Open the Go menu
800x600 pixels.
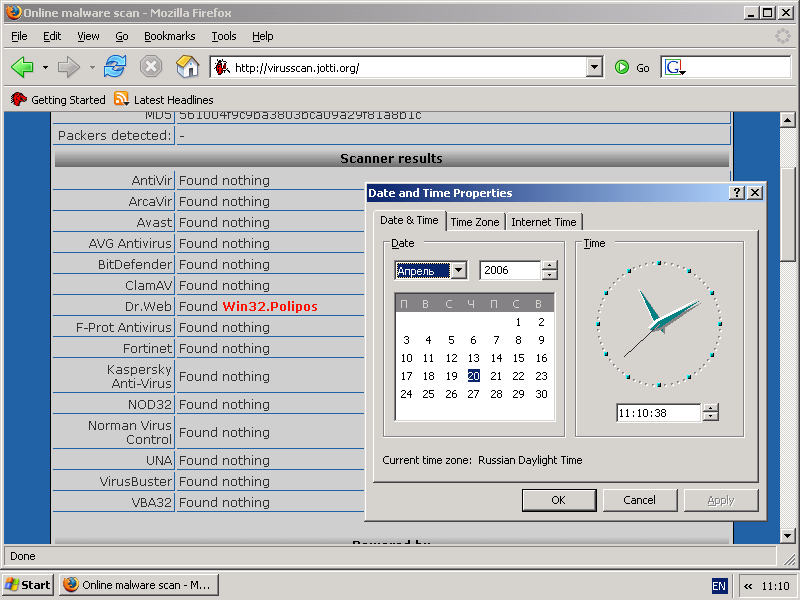pyautogui.click(x=121, y=36)
